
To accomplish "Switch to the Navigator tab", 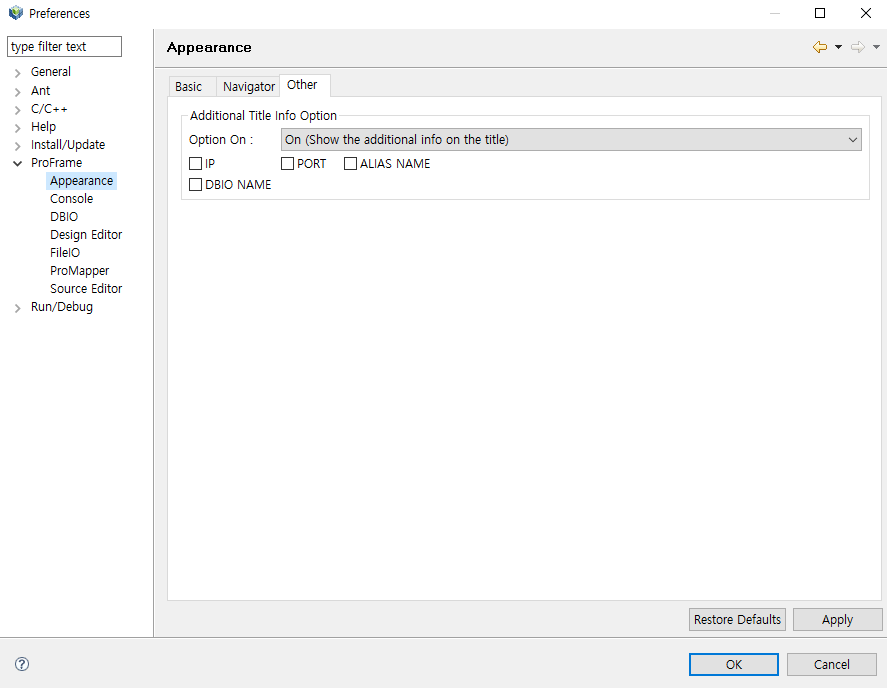I will [248, 87].
